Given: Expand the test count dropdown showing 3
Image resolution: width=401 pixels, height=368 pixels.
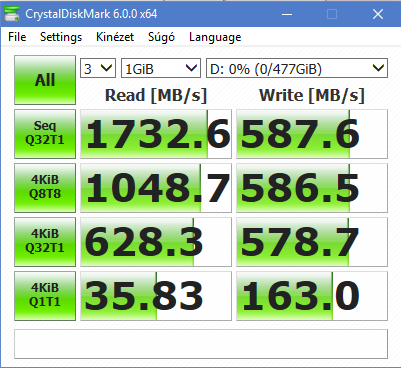Looking at the screenshot, I should click(x=98, y=68).
